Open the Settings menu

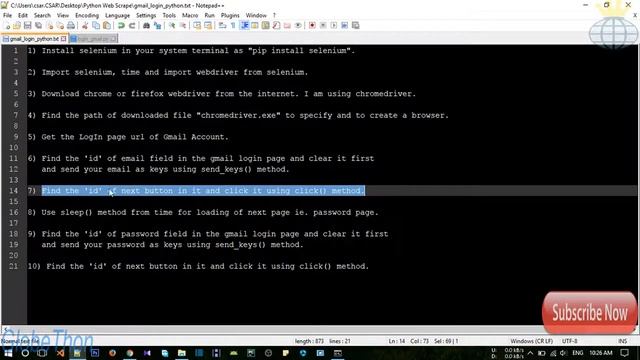coord(146,15)
